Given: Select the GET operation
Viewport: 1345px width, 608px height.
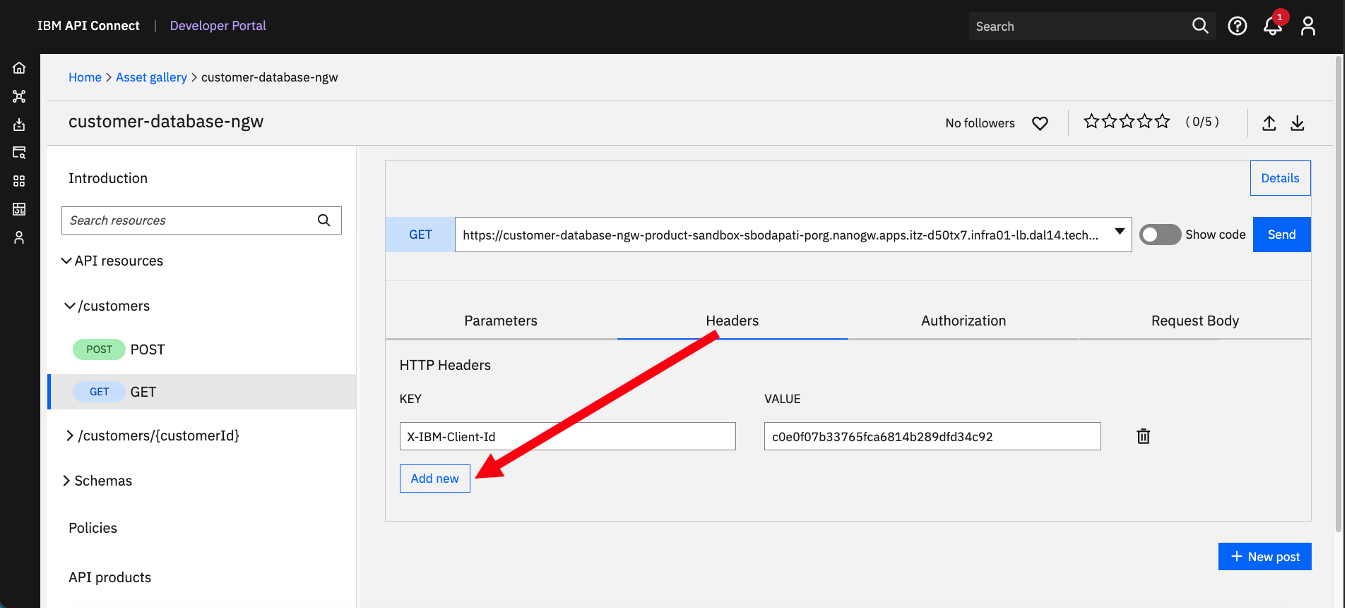Looking at the screenshot, I should [x=202, y=392].
